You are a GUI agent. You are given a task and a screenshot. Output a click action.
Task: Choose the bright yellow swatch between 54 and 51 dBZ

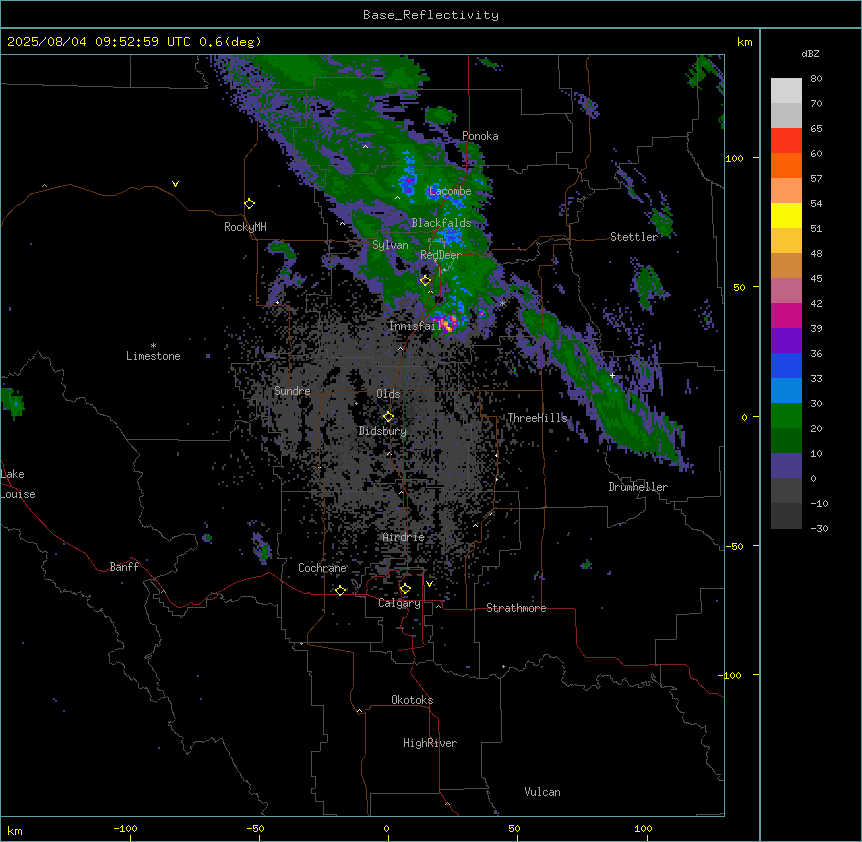click(x=786, y=215)
